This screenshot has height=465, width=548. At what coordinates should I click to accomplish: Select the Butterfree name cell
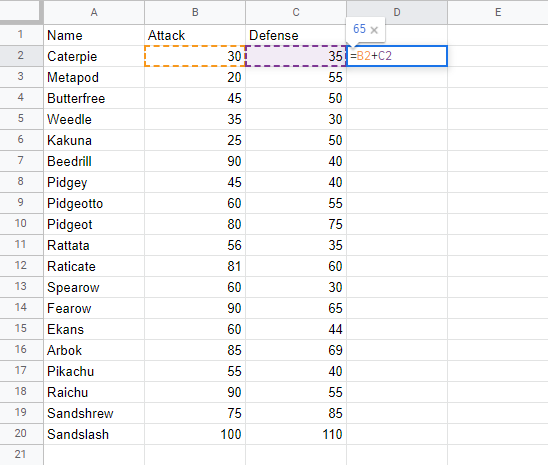click(x=94, y=98)
